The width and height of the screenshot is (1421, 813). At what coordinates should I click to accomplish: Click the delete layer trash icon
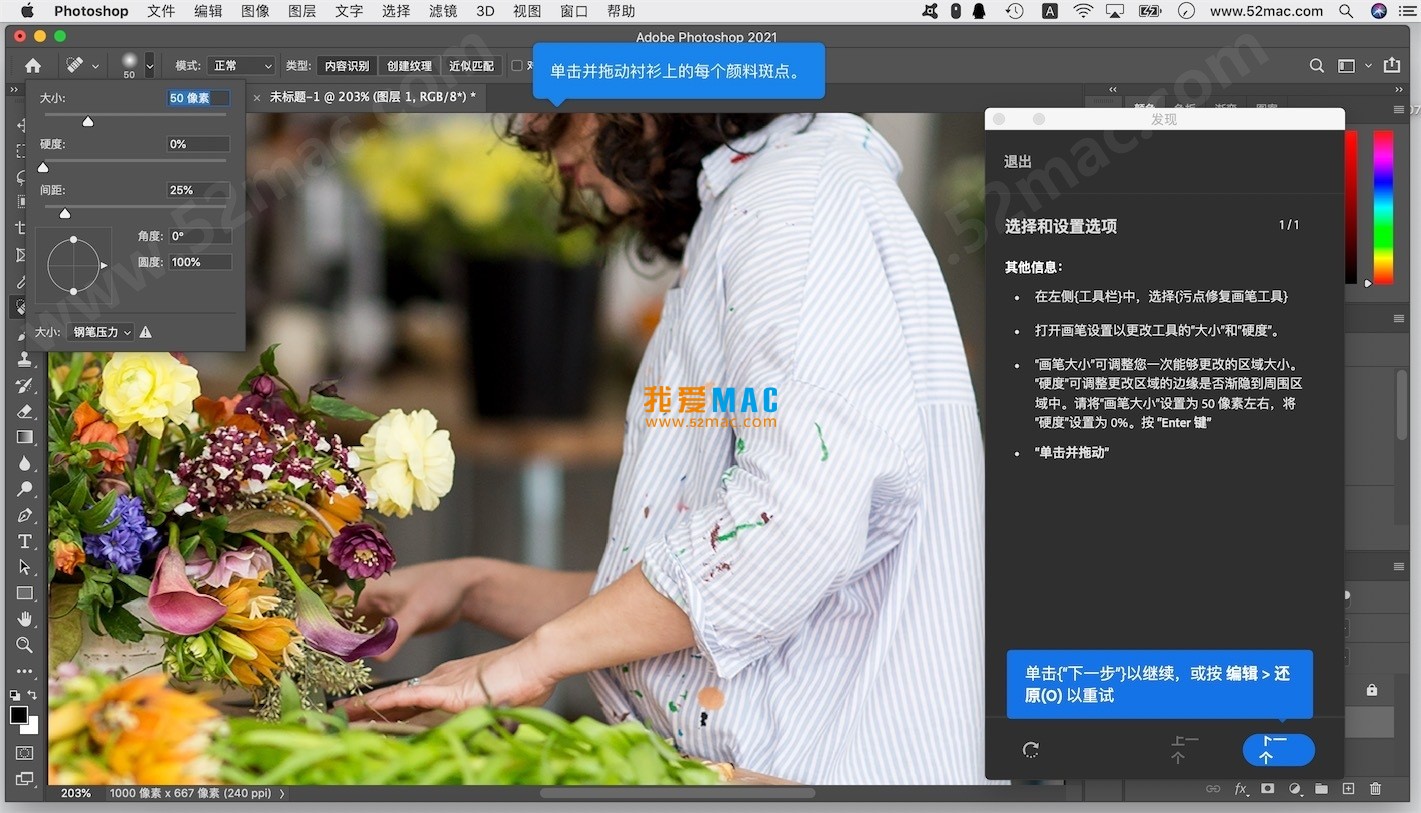[x=1375, y=789]
